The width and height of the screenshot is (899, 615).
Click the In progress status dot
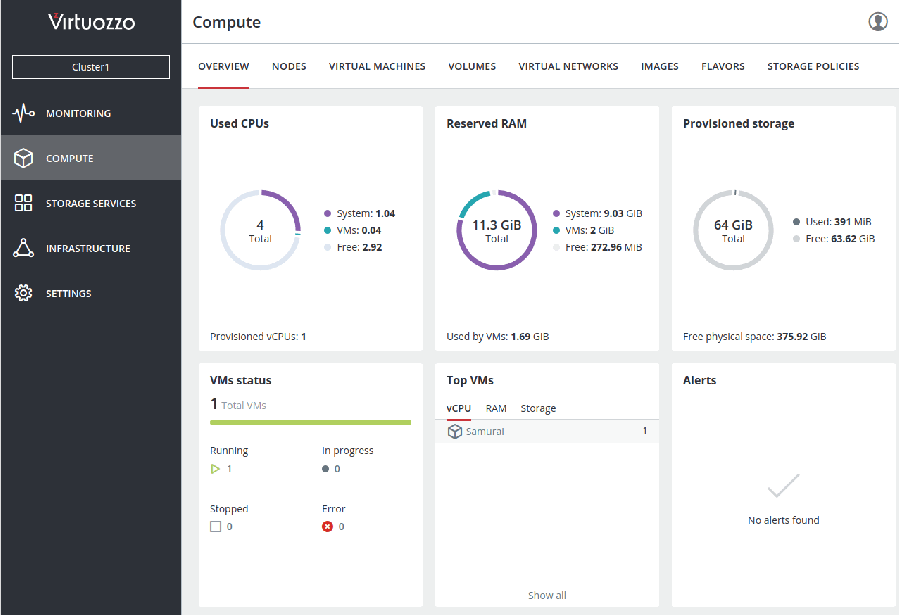326,468
